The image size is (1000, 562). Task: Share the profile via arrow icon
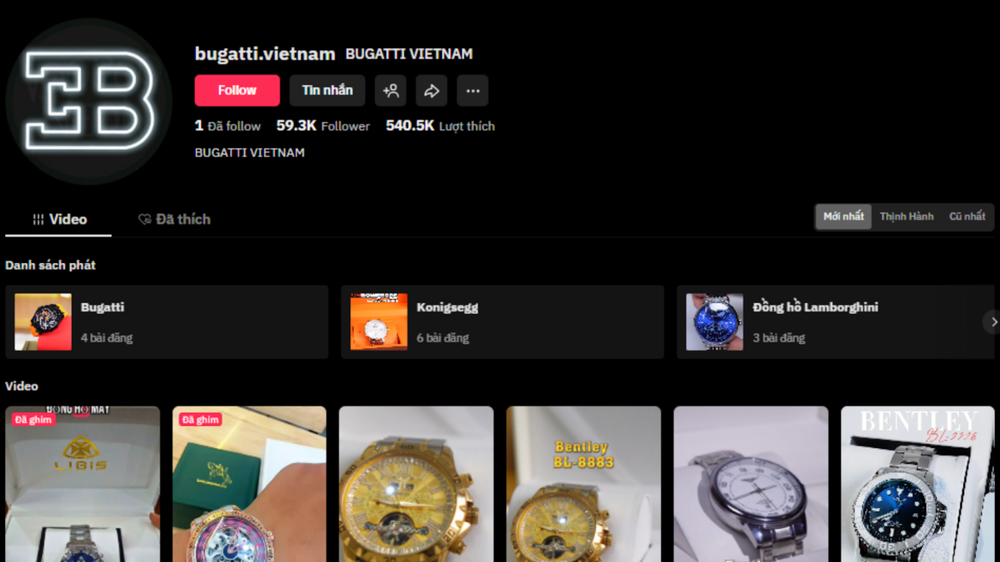coord(432,91)
